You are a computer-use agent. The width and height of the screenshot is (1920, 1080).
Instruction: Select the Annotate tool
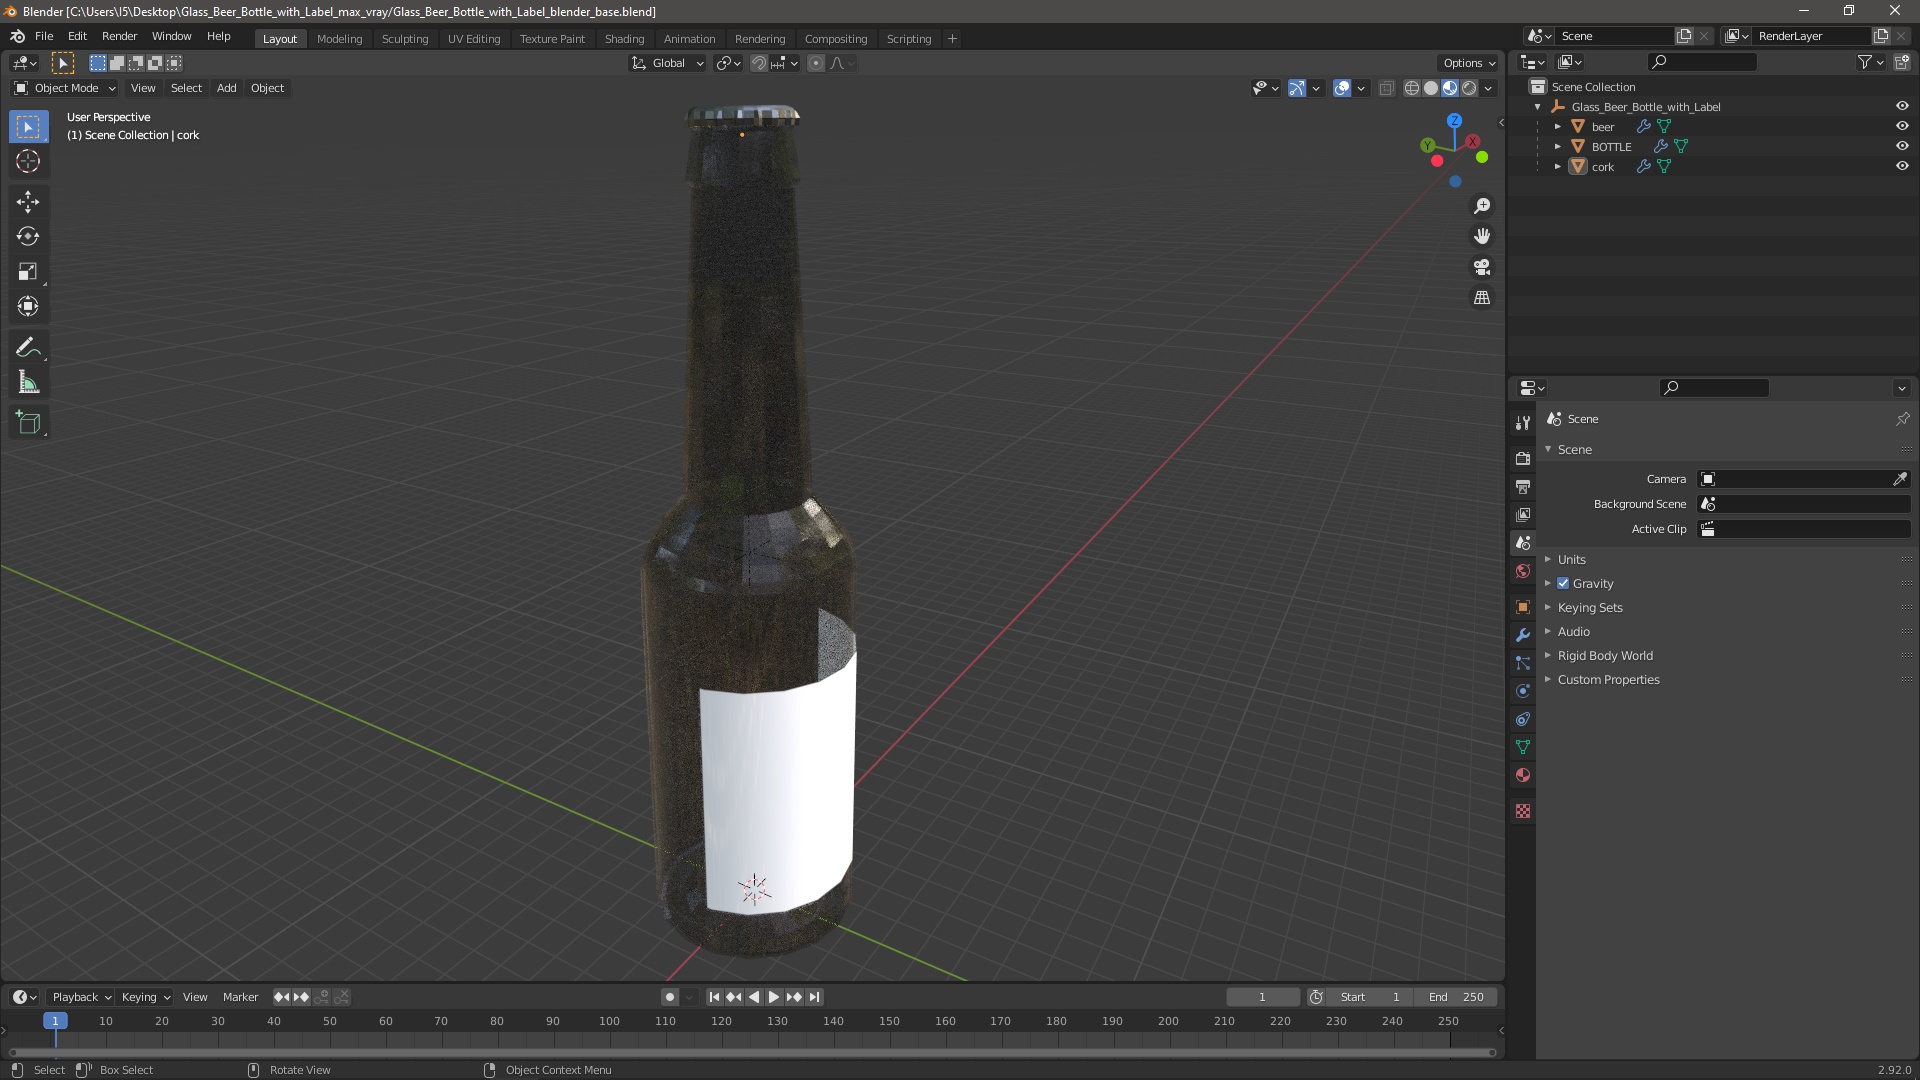28,347
